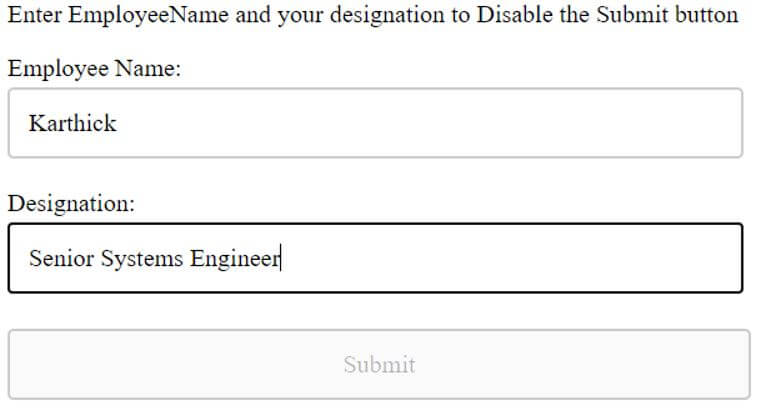Click empty space right of "Senior Systems Engineer"
The width and height of the screenshot is (760, 408).
[500, 258]
